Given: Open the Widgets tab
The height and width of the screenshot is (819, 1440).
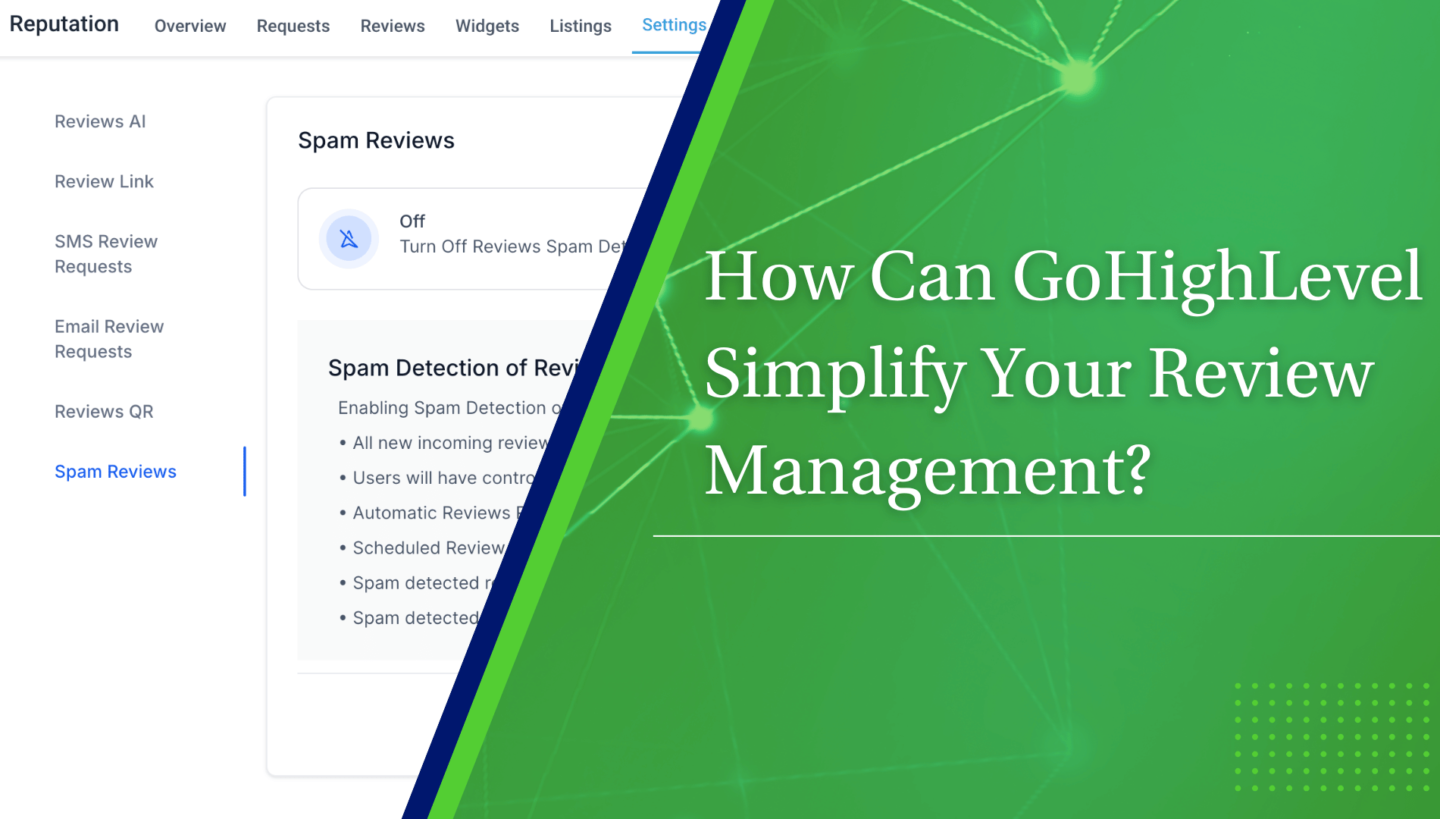Looking at the screenshot, I should tap(487, 26).
